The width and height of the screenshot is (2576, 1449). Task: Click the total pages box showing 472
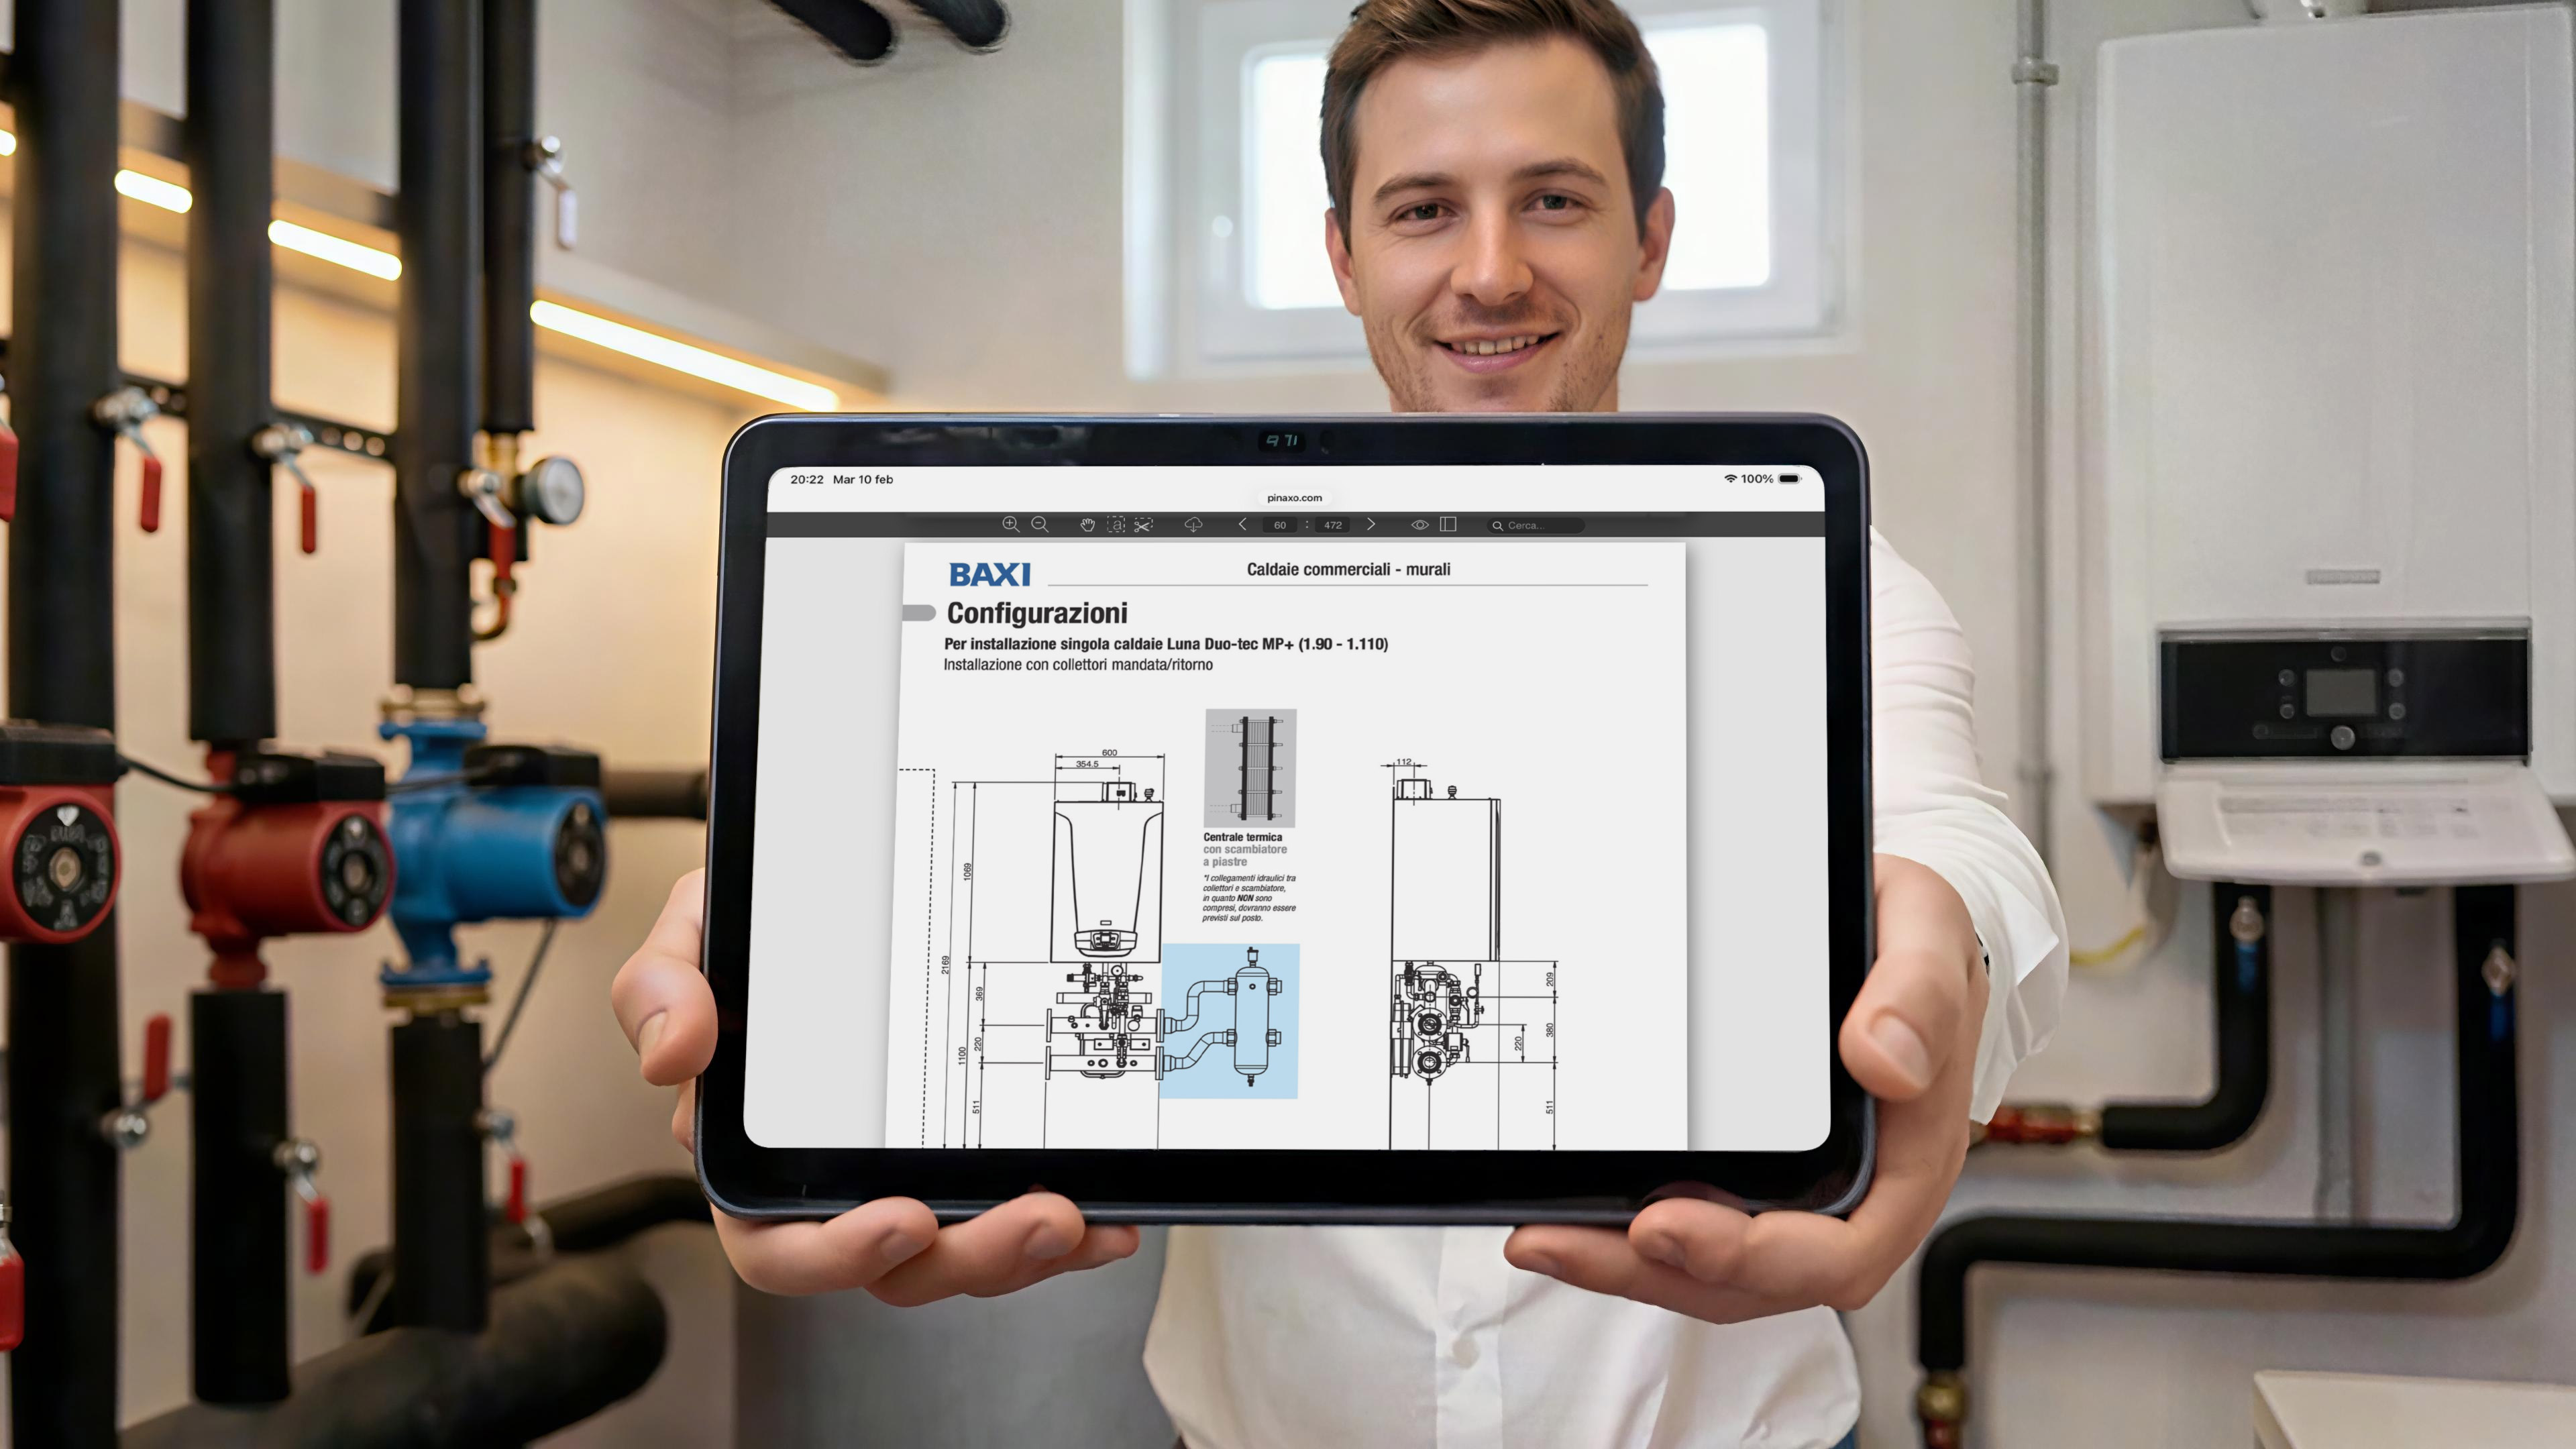(x=1333, y=525)
